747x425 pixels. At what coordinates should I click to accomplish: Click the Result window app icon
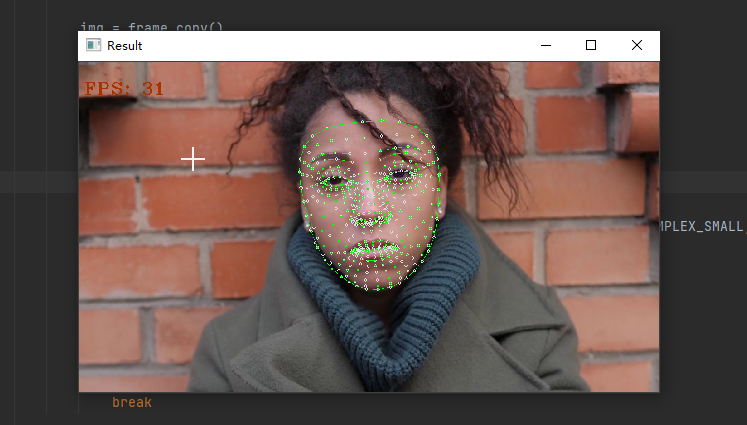point(93,45)
